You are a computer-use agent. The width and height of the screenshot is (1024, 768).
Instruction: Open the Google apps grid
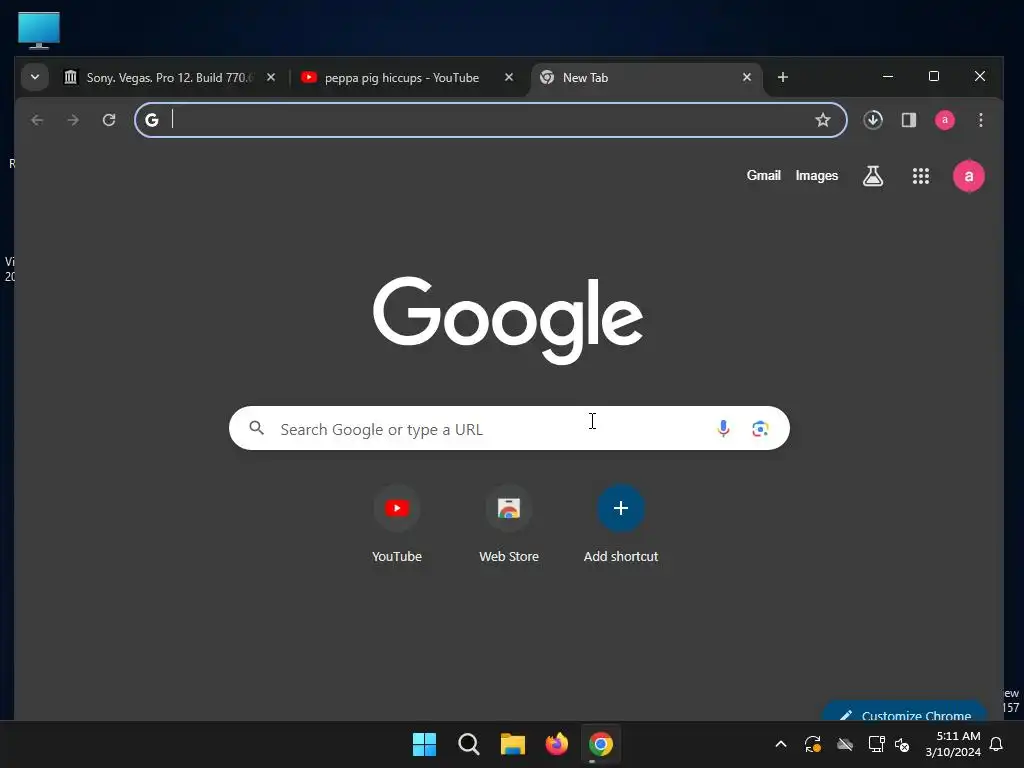pyautogui.click(x=920, y=176)
